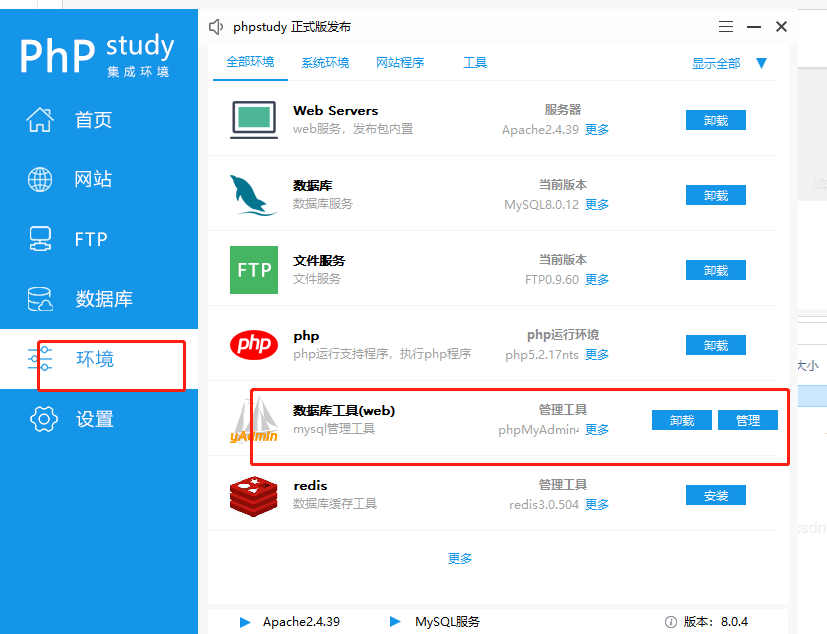Click 更多 link next to FTP0.9.60
Screen dimensions: 827x634
[597, 280]
